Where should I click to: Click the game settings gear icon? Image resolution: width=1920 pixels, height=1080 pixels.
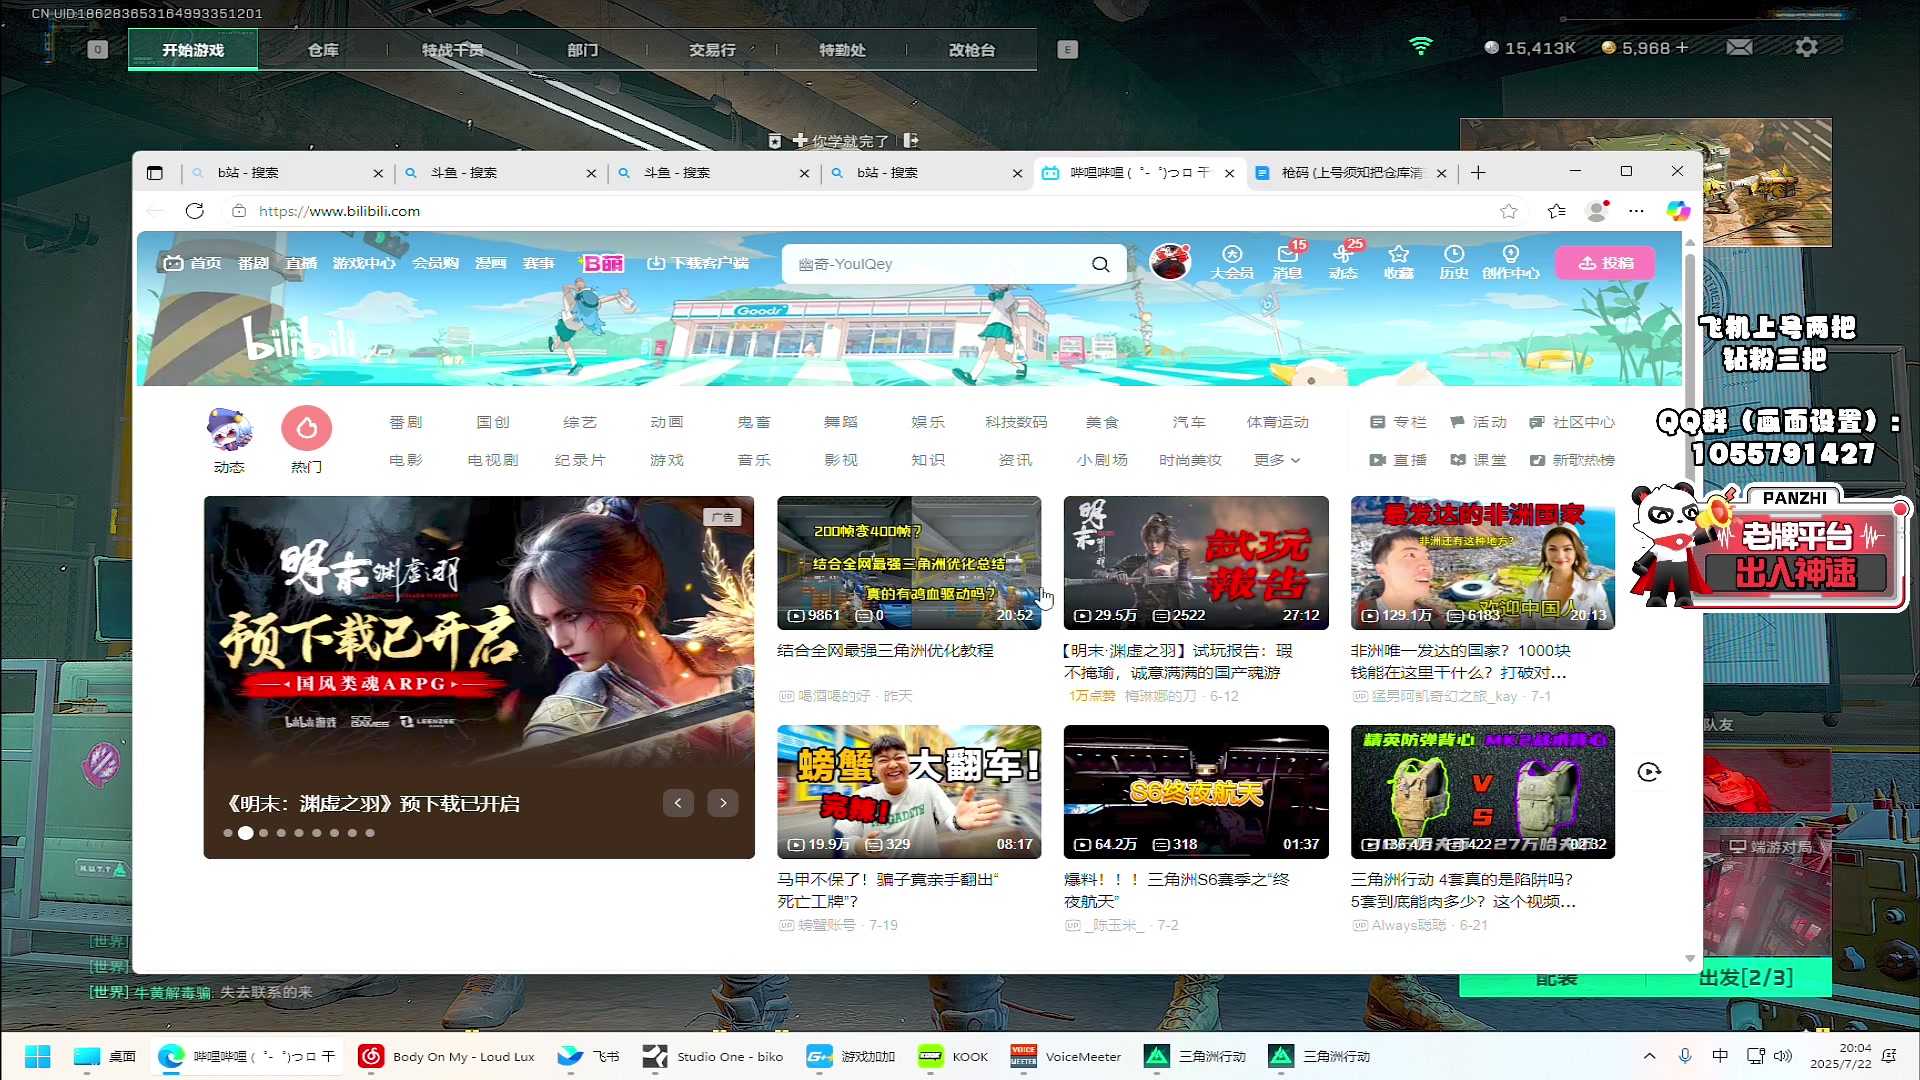(1806, 47)
